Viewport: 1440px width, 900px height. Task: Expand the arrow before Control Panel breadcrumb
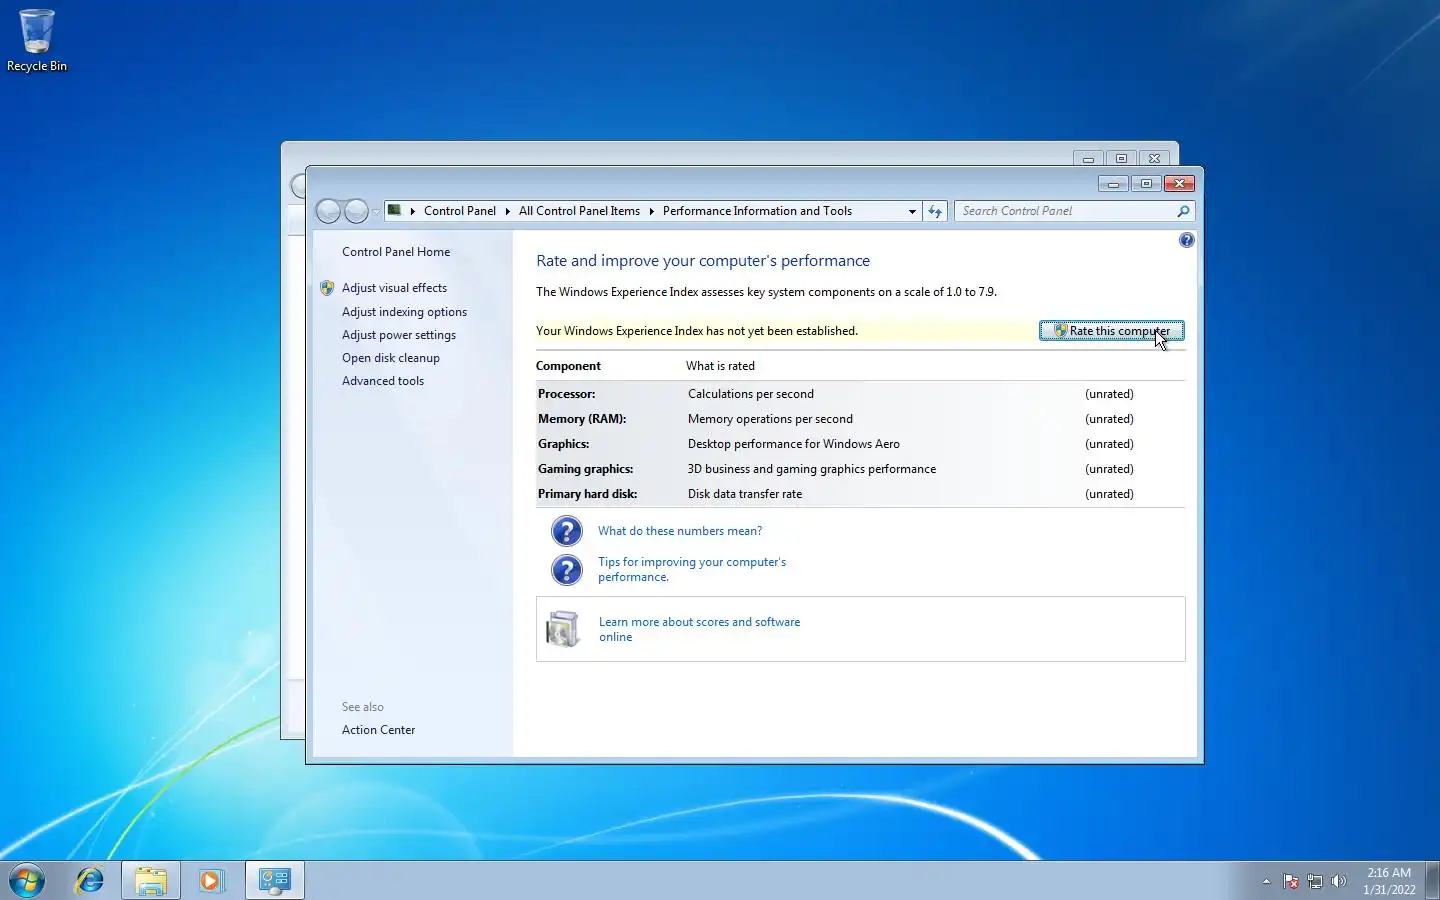click(412, 211)
